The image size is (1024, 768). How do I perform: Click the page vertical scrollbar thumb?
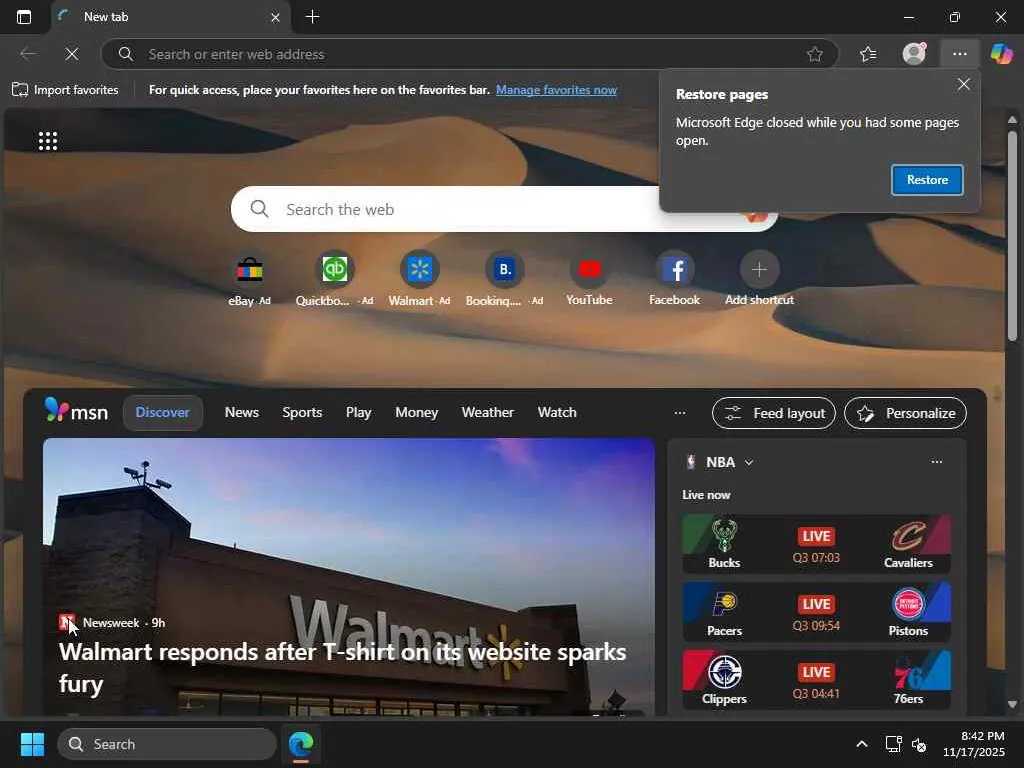click(1012, 235)
